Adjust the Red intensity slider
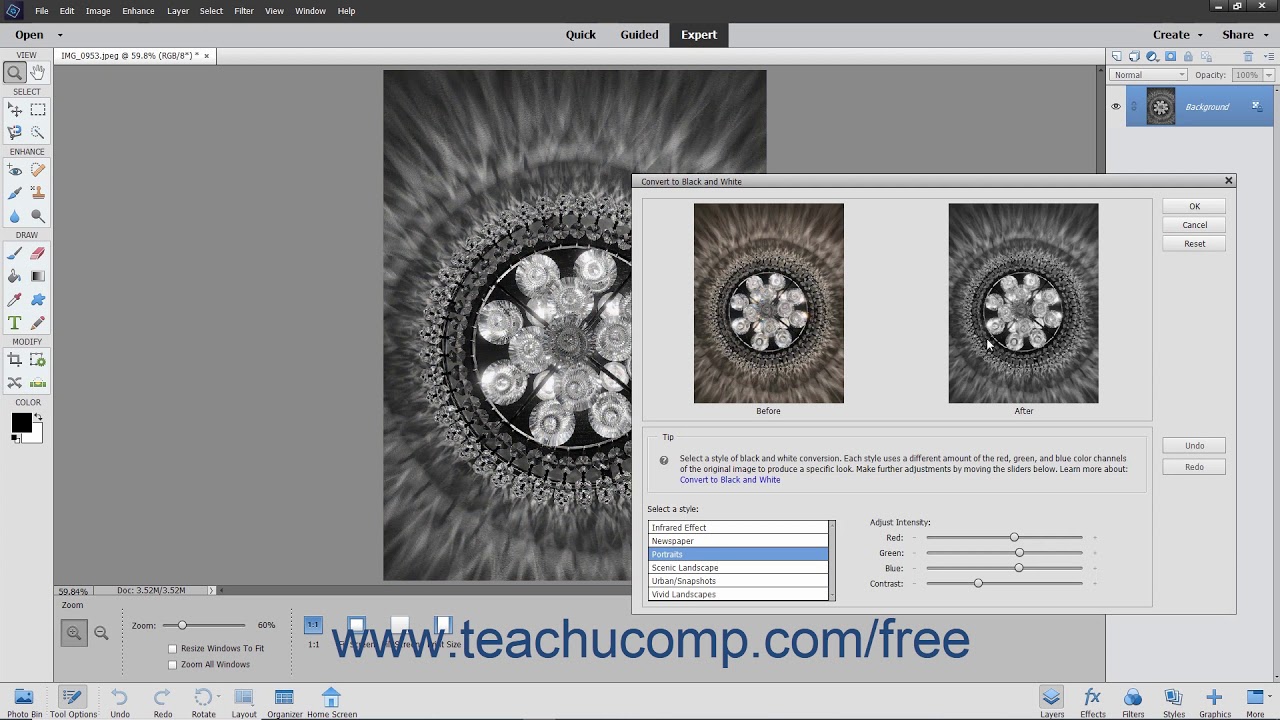The width and height of the screenshot is (1280, 720). click(x=1014, y=538)
